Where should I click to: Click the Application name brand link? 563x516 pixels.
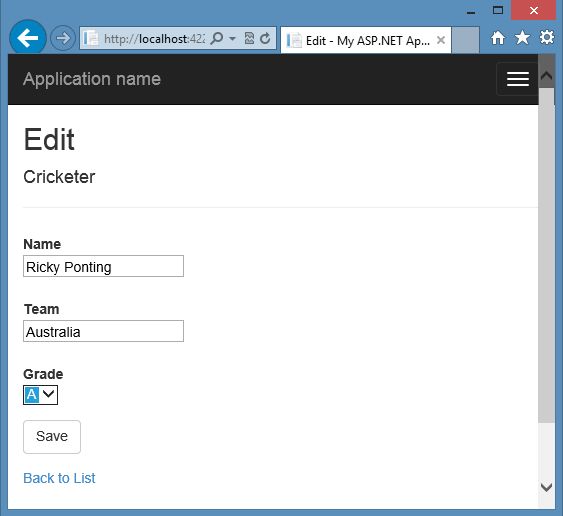tap(92, 79)
